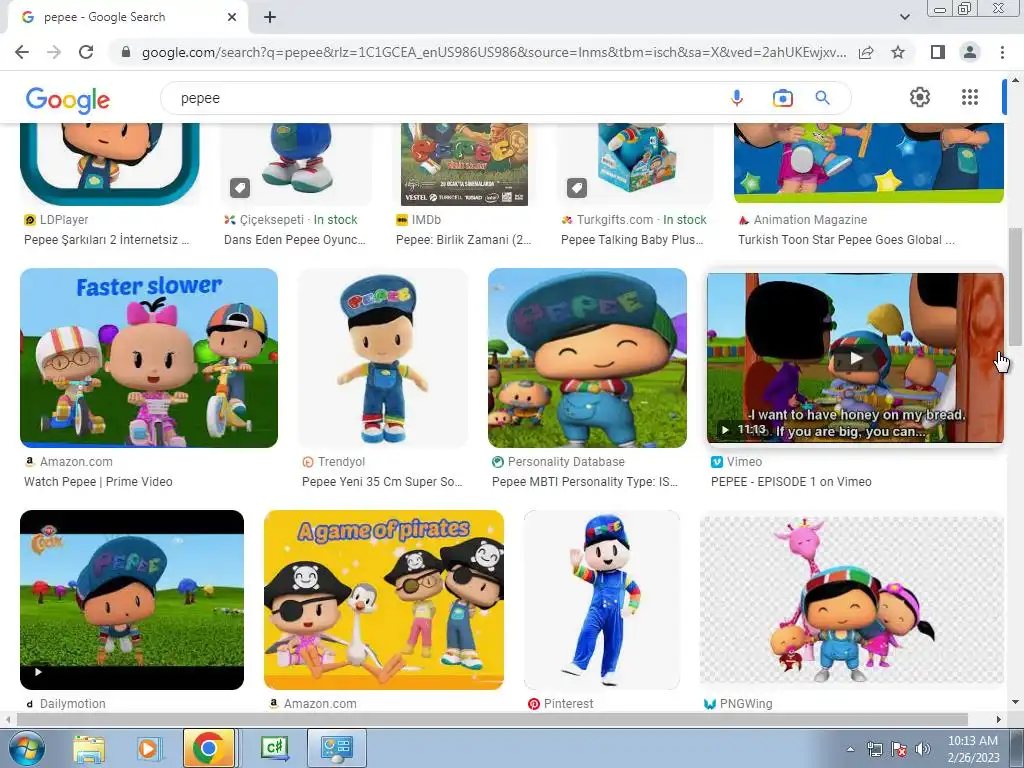Open the Dailymotion Pepee video thumbnail
Image resolution: width=1024 pixels, height=768 pixels.
pyautogui.click(x=132, y=600)
